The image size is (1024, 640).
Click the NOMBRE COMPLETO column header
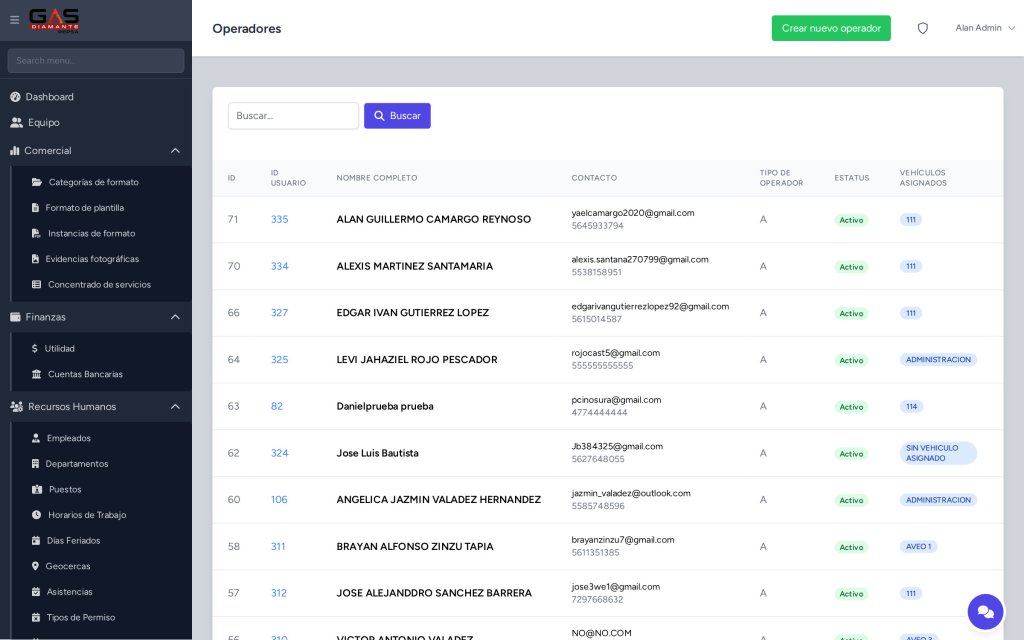click(377, 178)
